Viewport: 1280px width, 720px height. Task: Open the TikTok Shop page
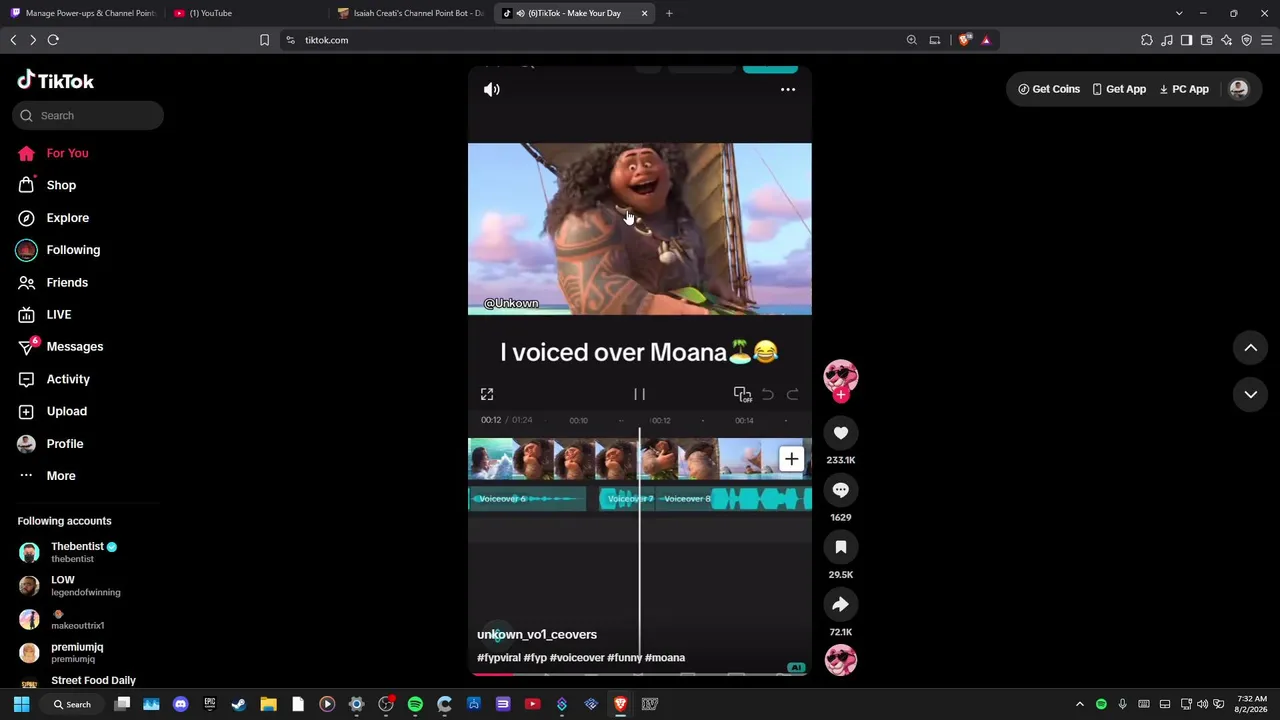click(x=61, y=185)
